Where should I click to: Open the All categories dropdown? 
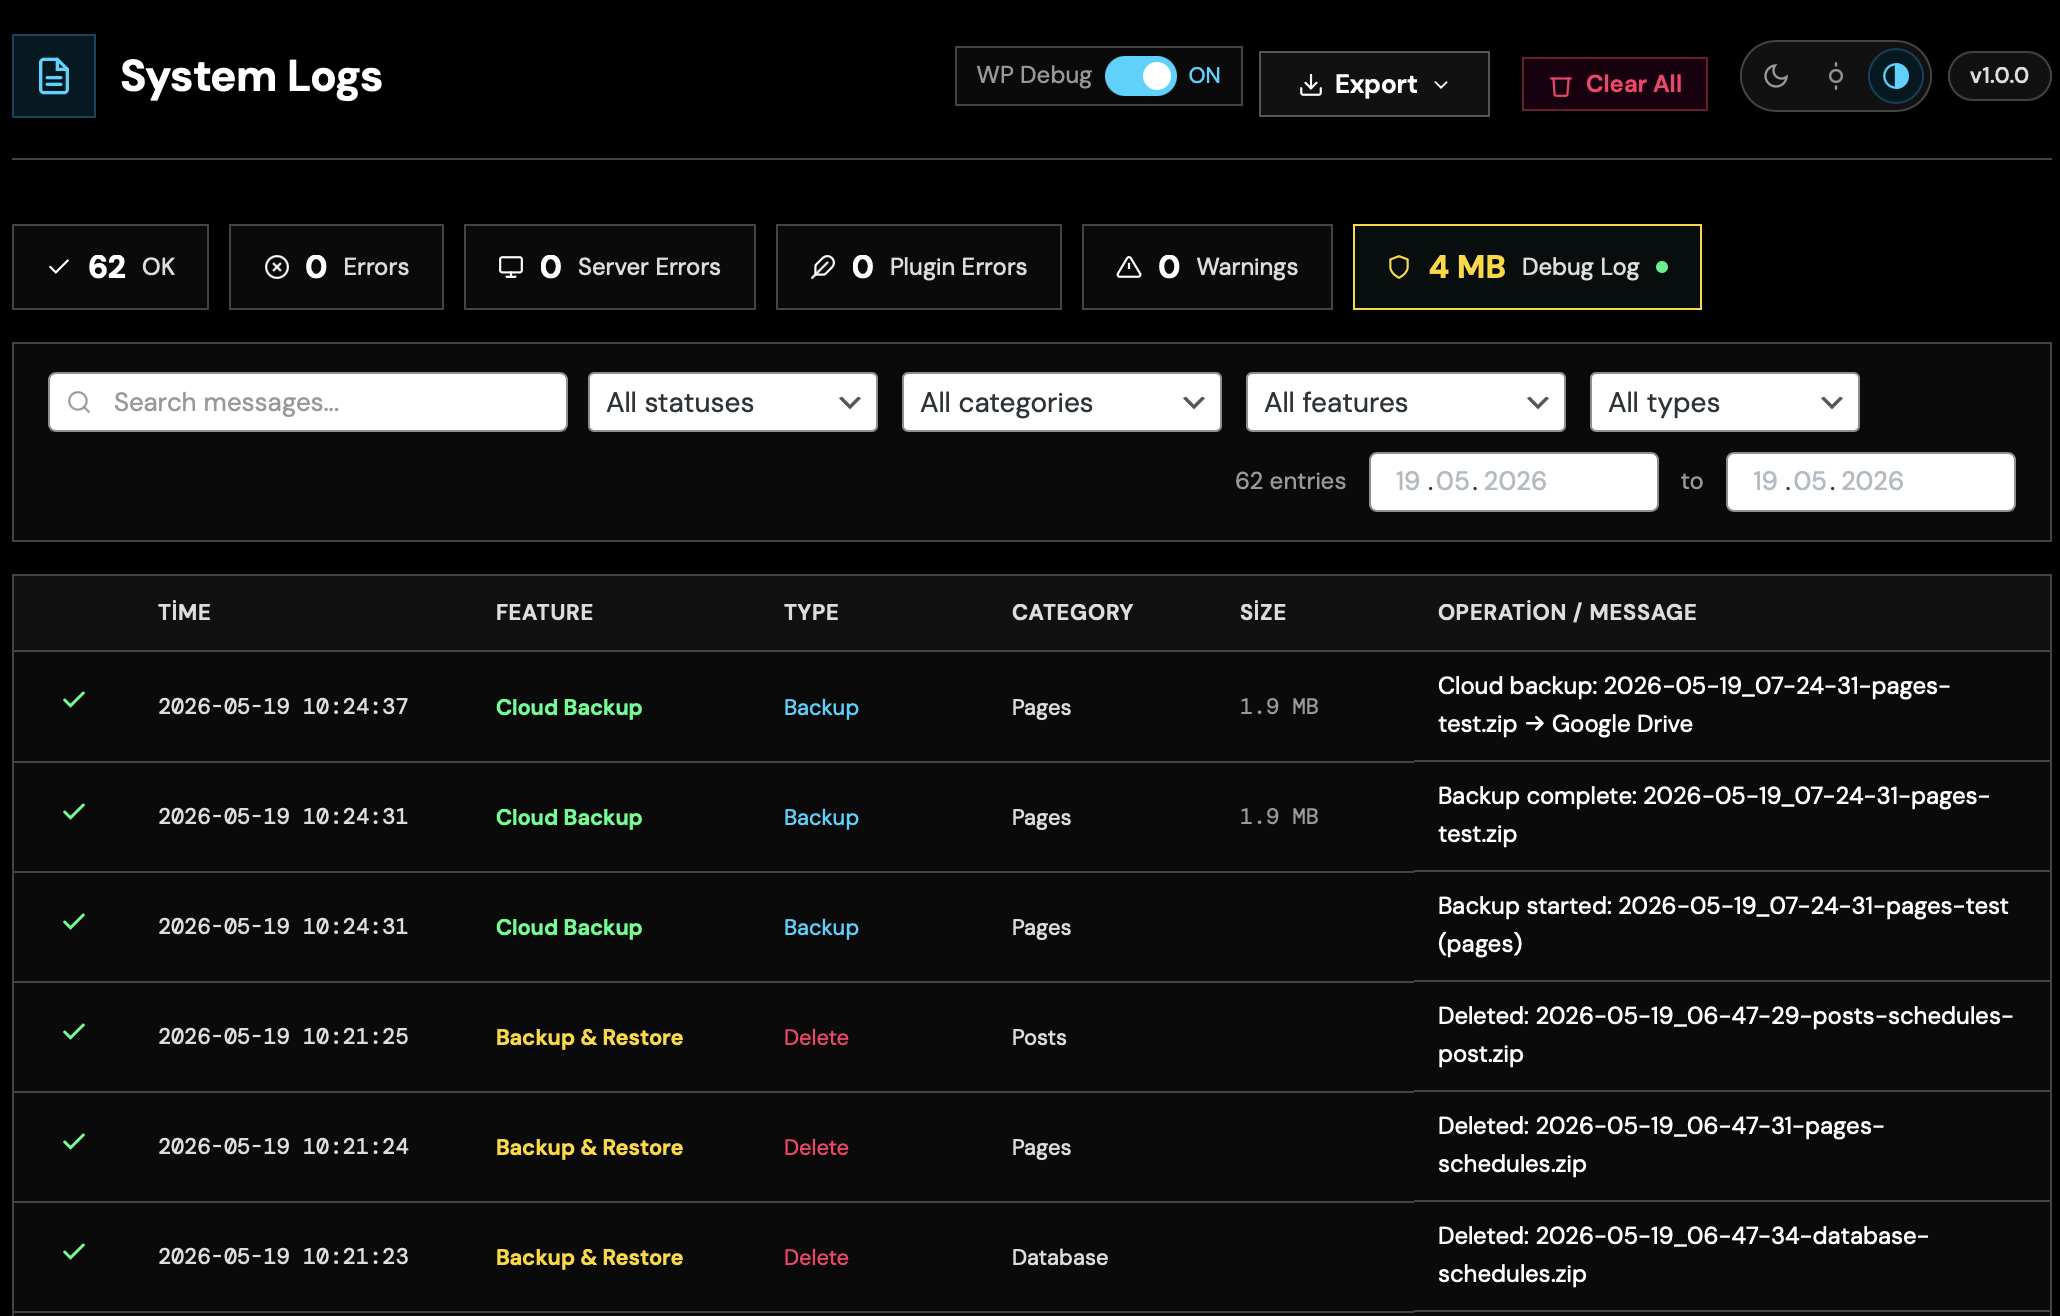pos(1062,402)
